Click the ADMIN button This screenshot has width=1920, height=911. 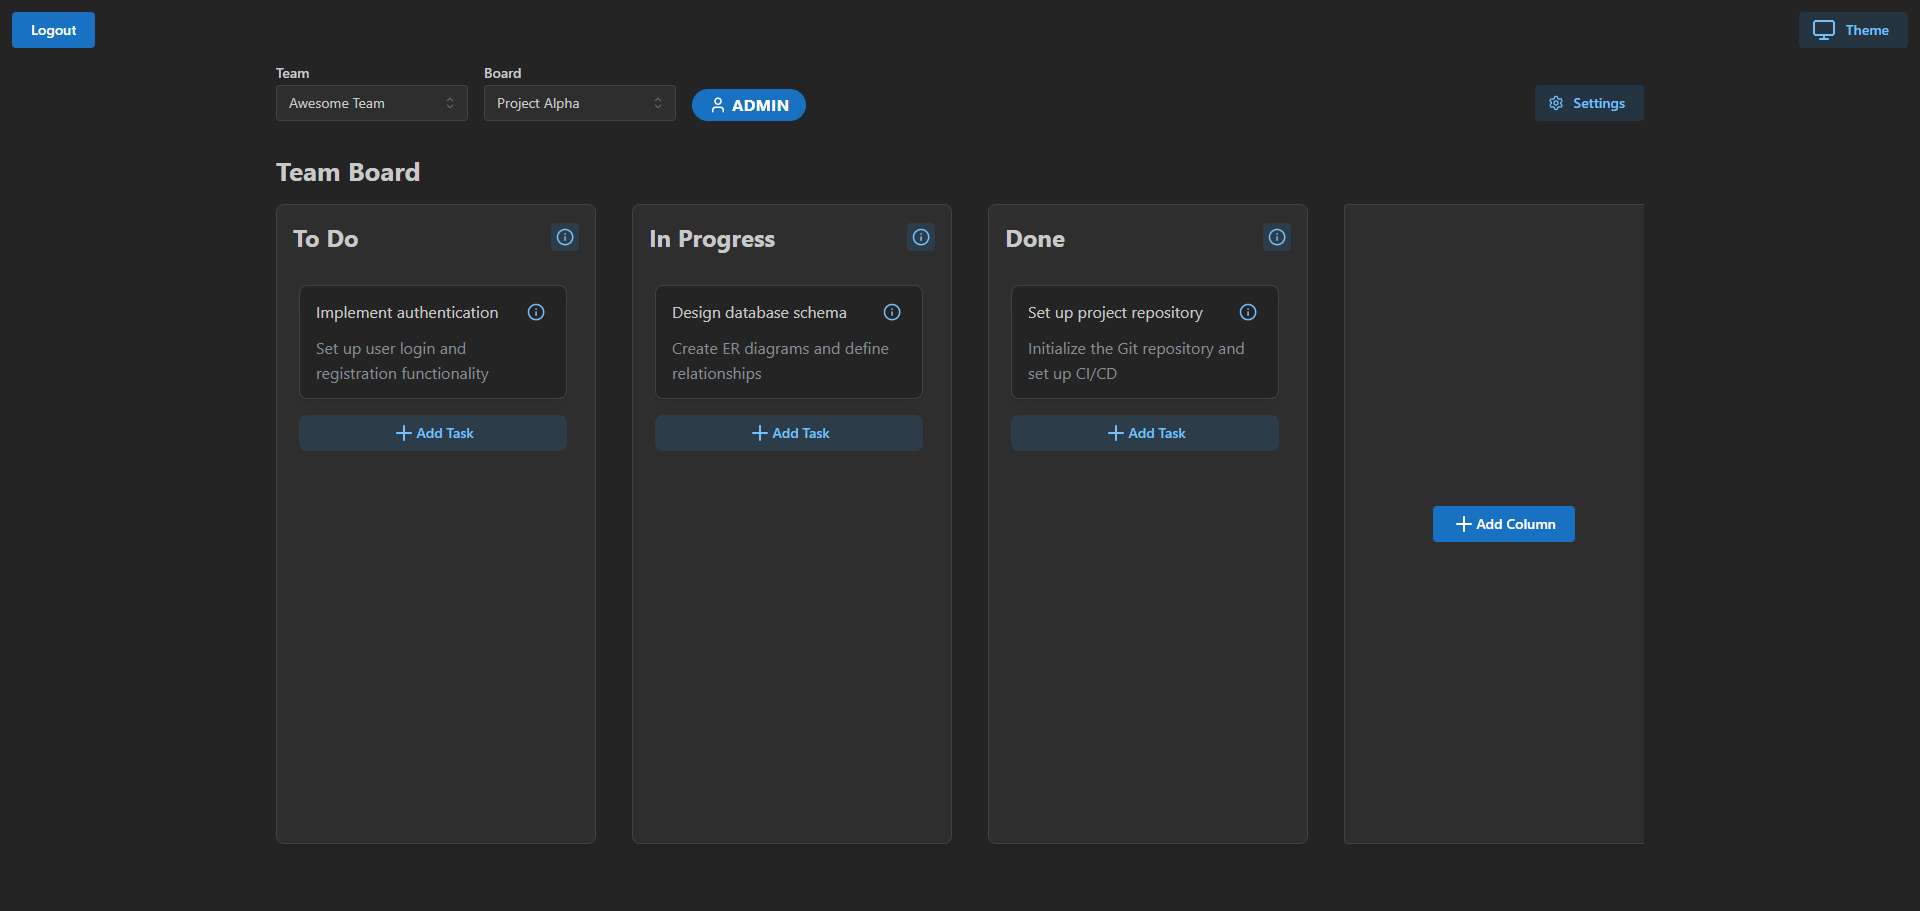pos(748,105)
